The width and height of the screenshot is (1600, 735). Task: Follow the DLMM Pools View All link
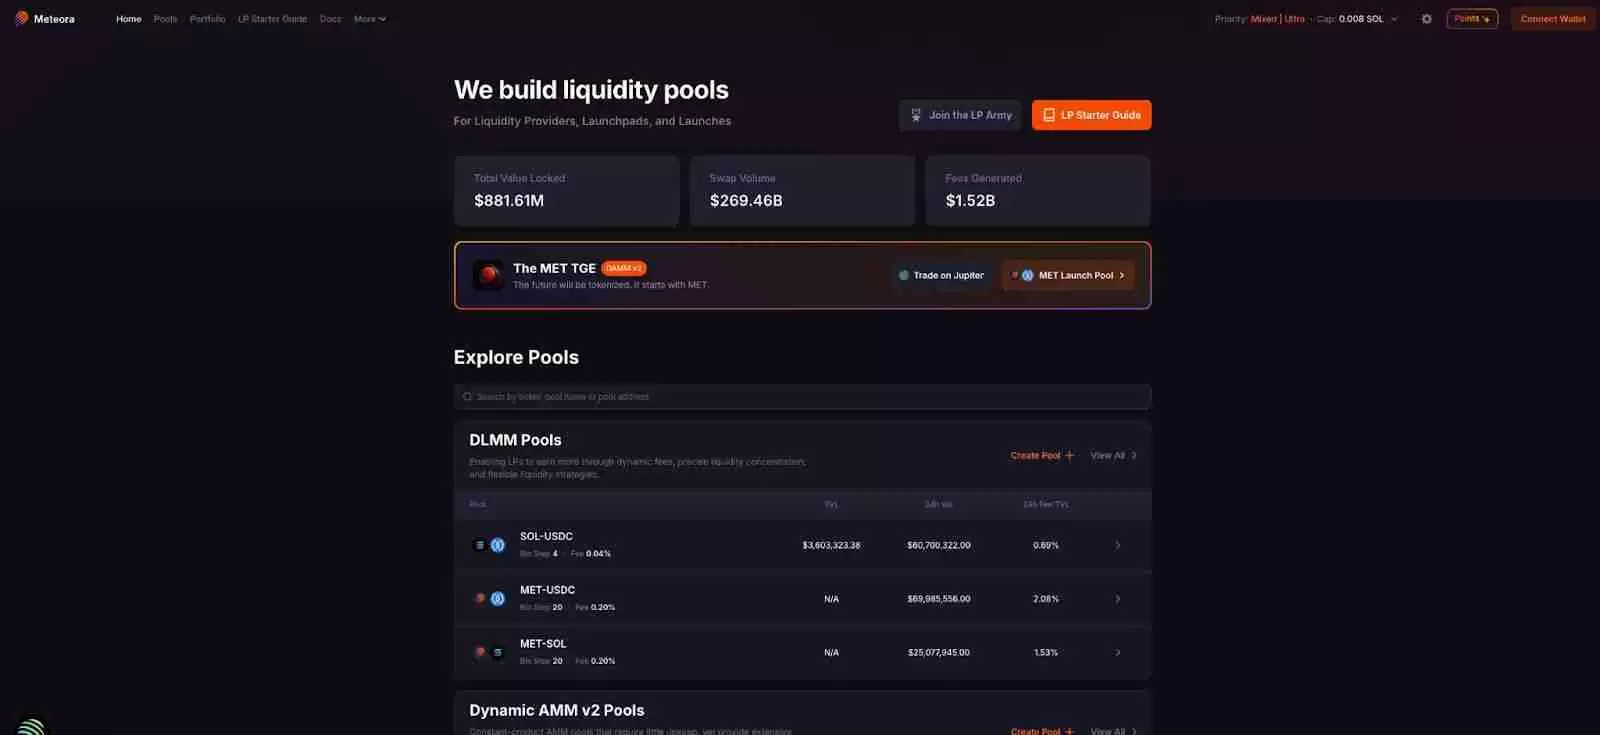[x=1113, y=456]
